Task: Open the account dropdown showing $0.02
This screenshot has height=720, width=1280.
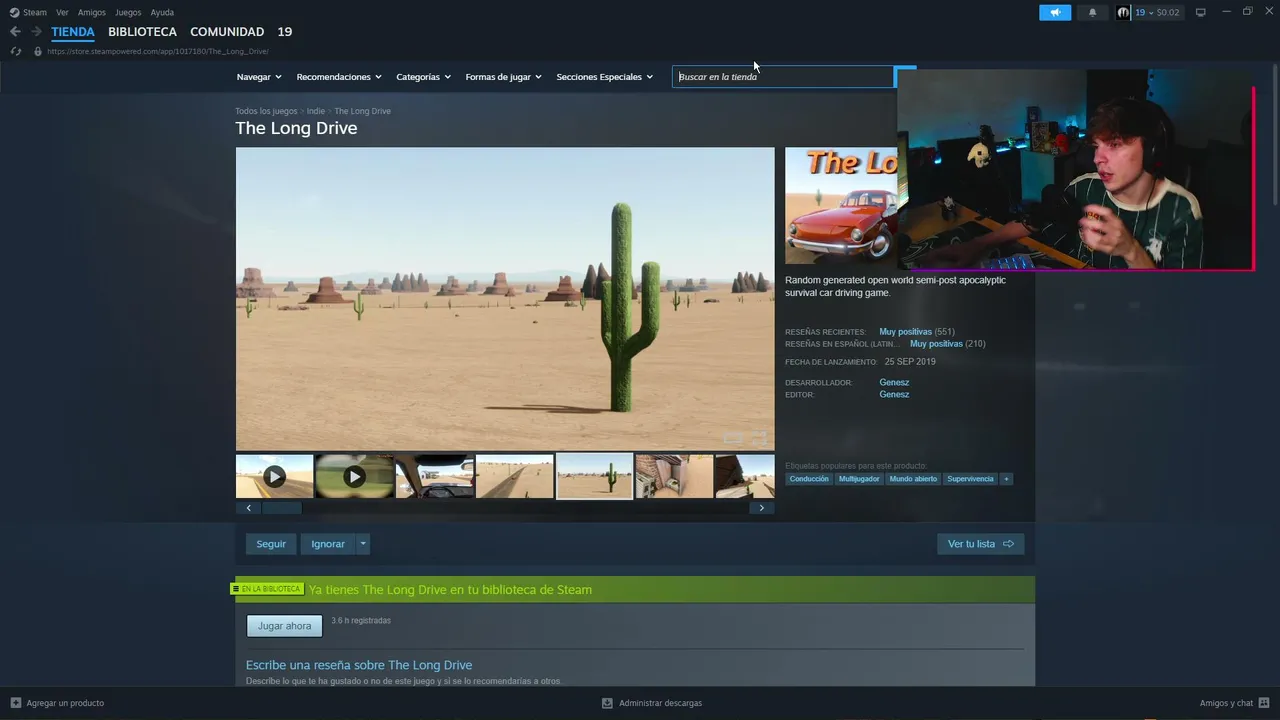Action: (1157, 12)
